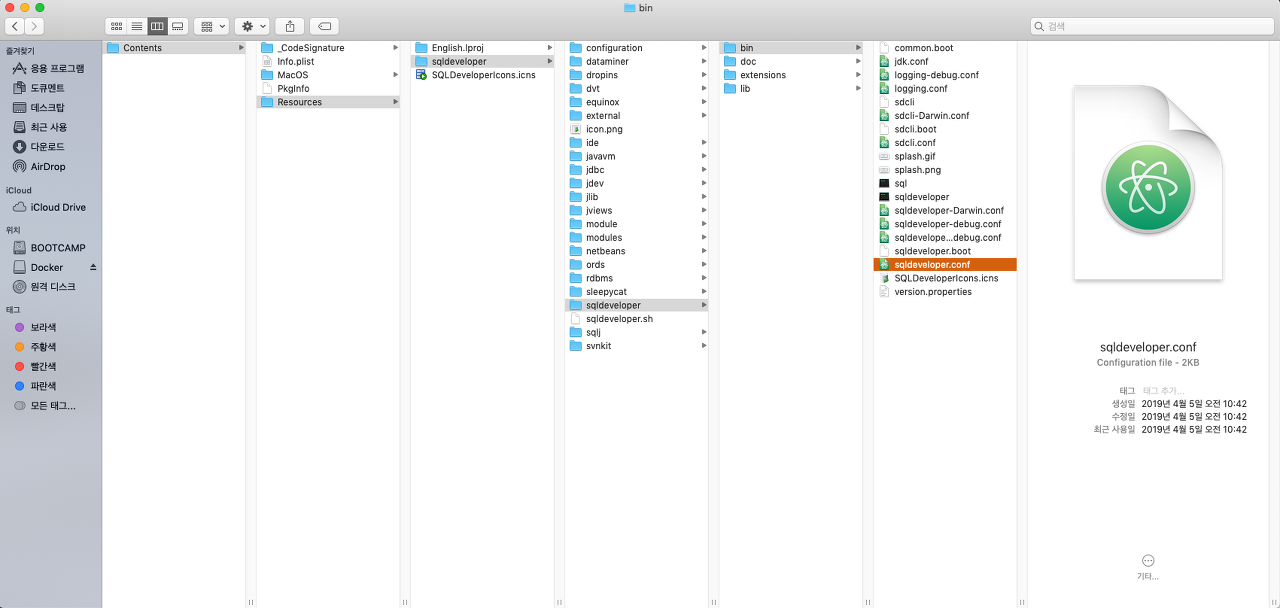Click the share toolbar button
Viewport: 1280px width, 608px height.
pos(290,26)
